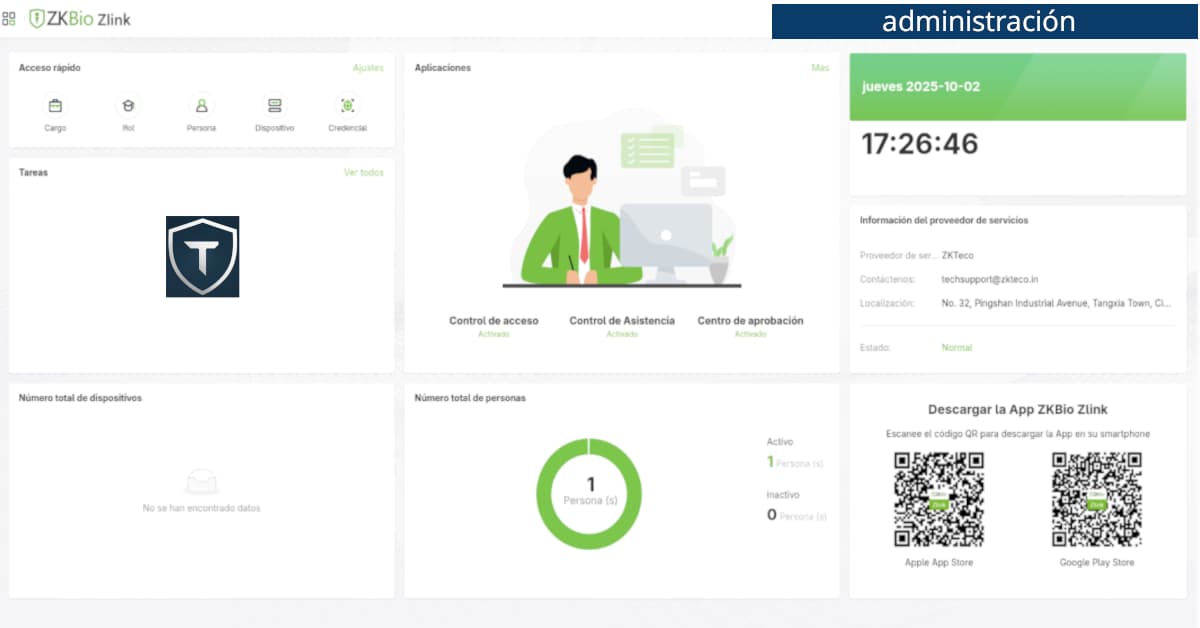
Task: Click the Apple App Store QR code
Action: click(938, 500)
